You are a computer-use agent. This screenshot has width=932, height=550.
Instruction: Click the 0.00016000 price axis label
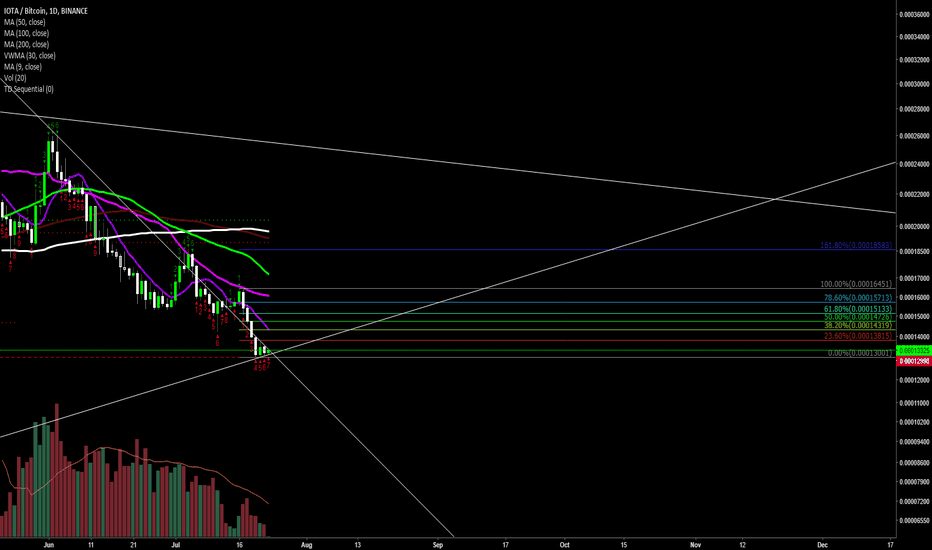pos(914,297)
